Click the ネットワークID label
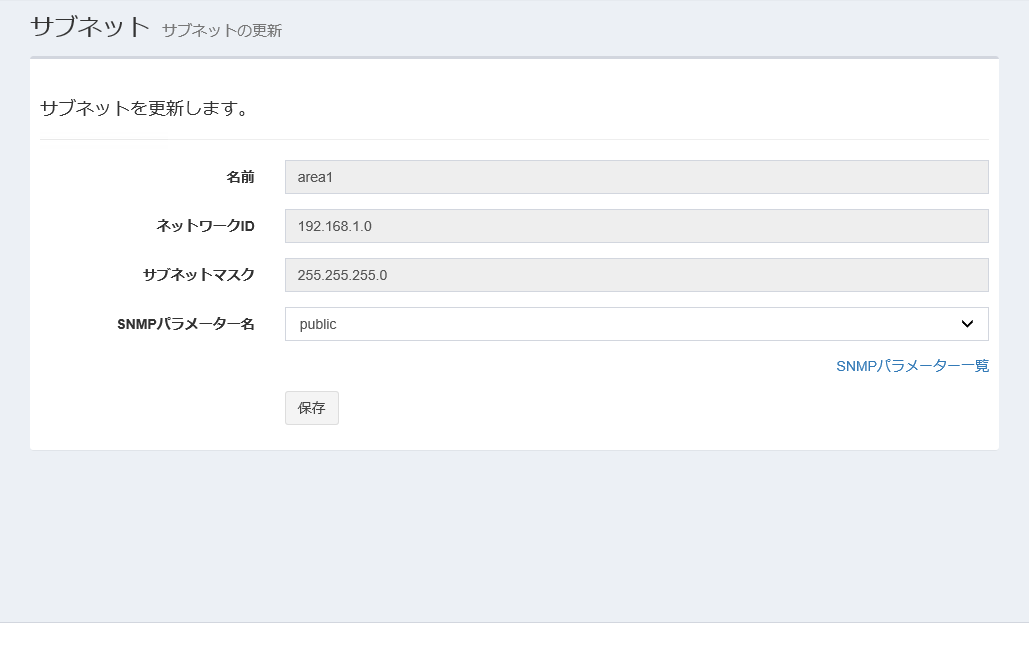The height and width of the screenshot is (653, 1029). (x=206, y=226)
